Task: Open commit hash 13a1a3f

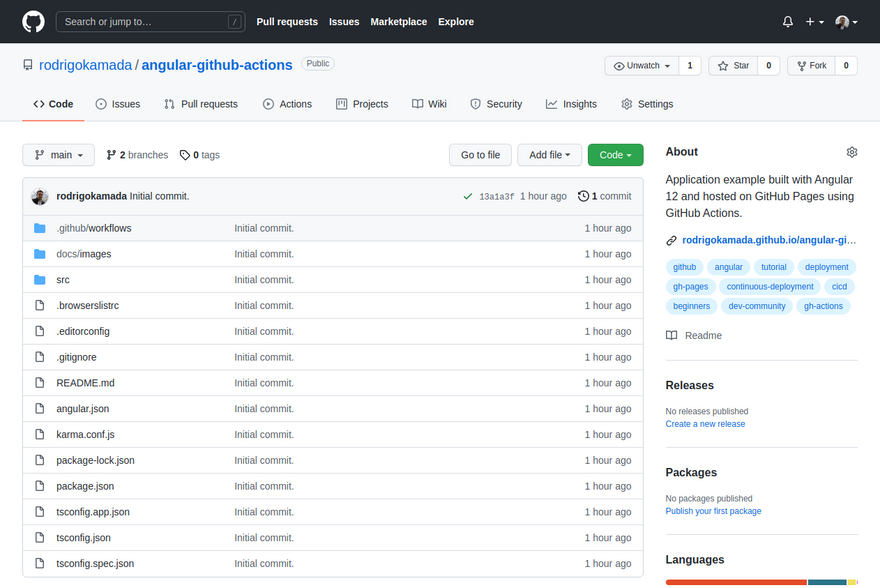Action: (x=497, y=197)
